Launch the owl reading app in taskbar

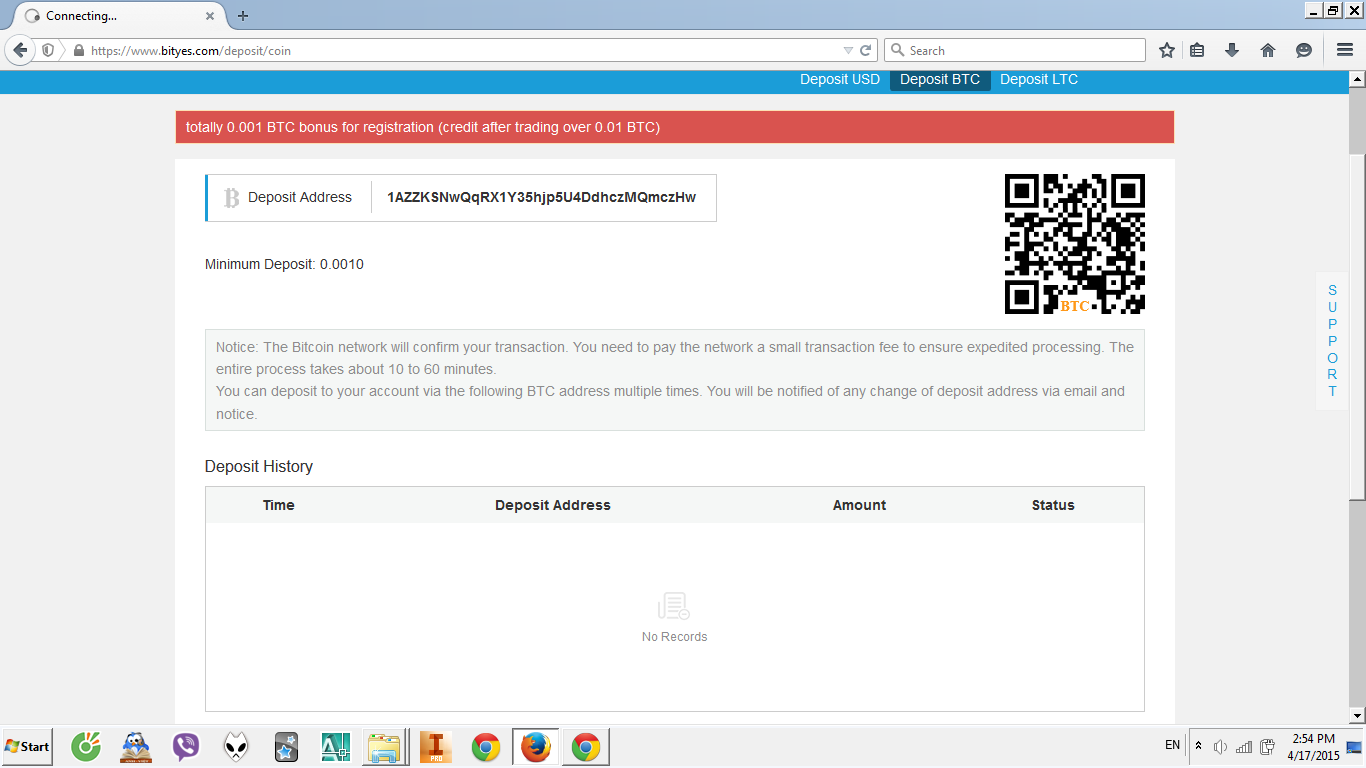[136, 747]
